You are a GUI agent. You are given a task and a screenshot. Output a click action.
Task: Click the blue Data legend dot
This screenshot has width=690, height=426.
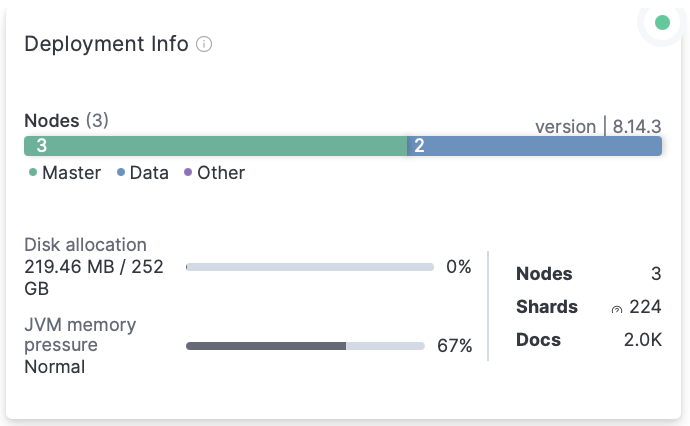point(121,173)
